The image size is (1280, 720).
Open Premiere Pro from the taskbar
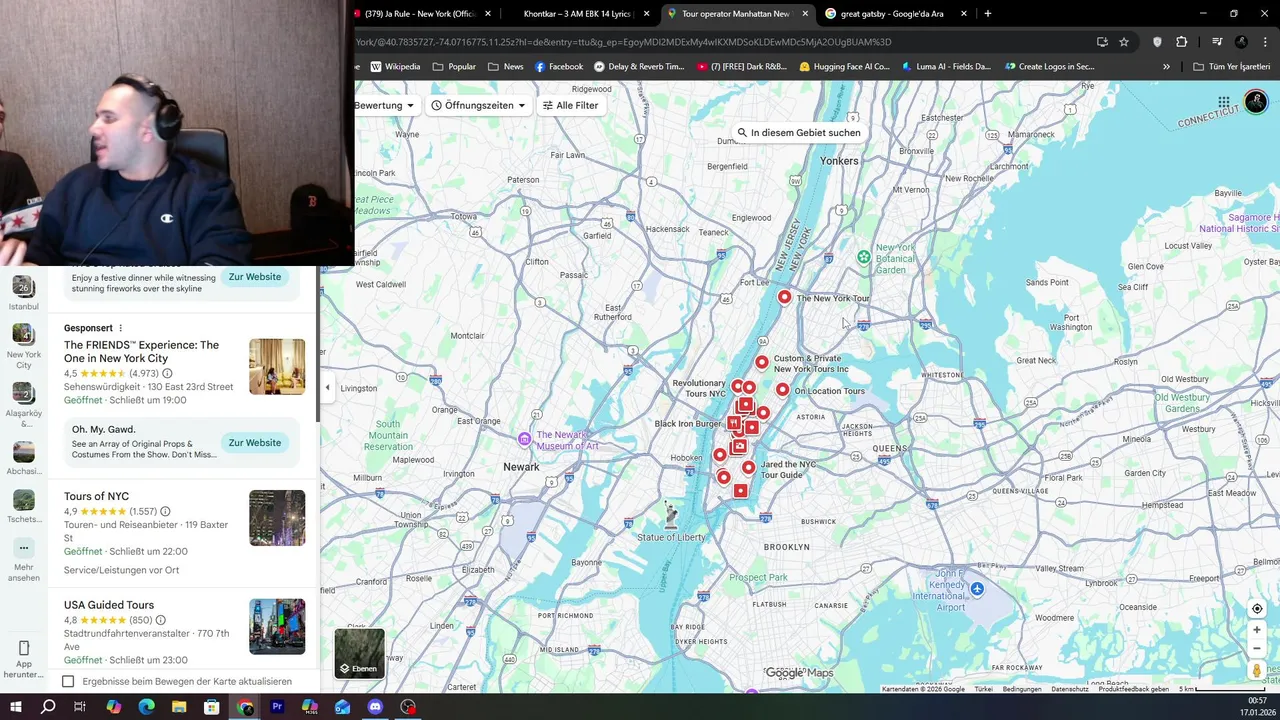(x=277, y=707)
